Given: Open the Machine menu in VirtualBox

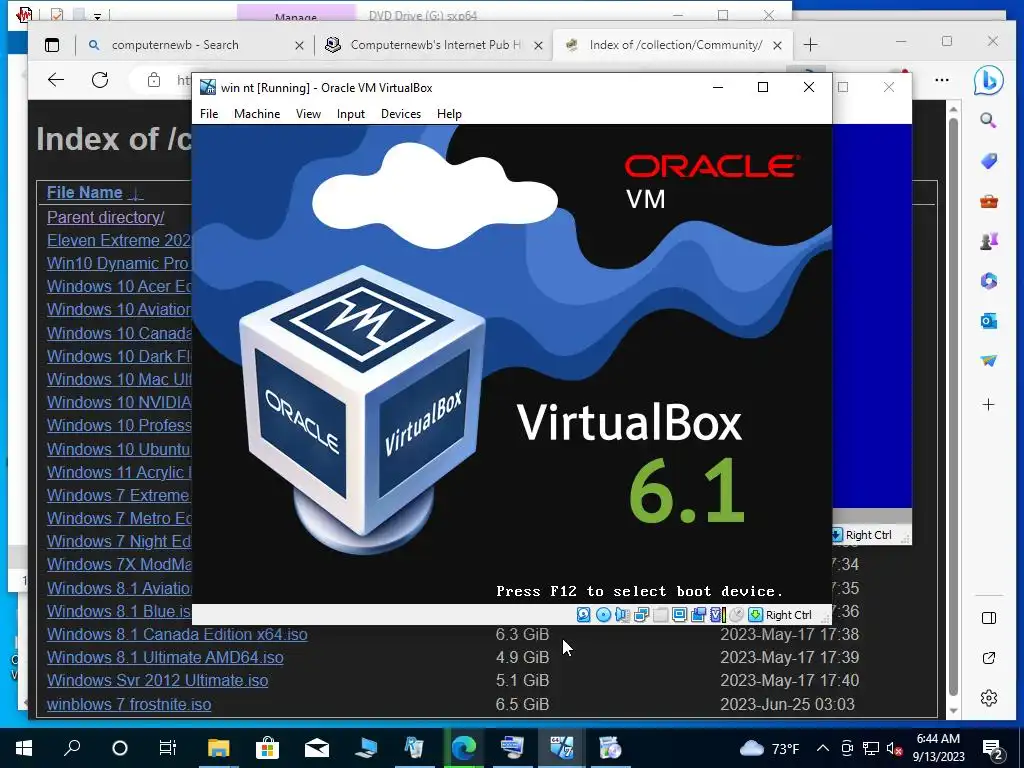Looking at the screenshot, I should tap(257, 114).
